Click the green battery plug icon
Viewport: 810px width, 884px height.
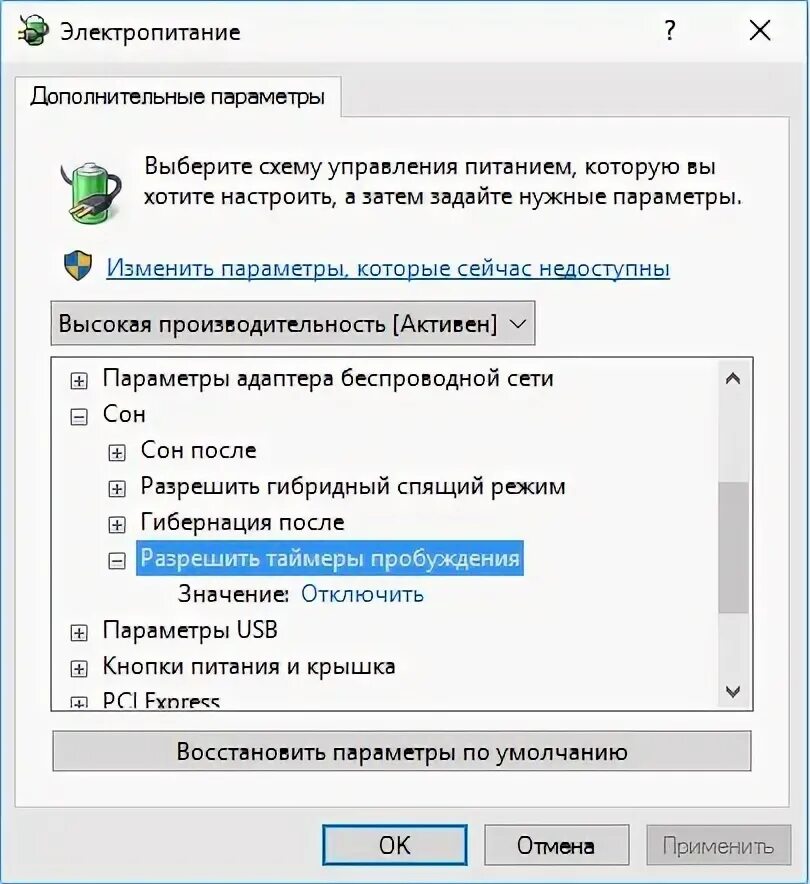(91, 192)
